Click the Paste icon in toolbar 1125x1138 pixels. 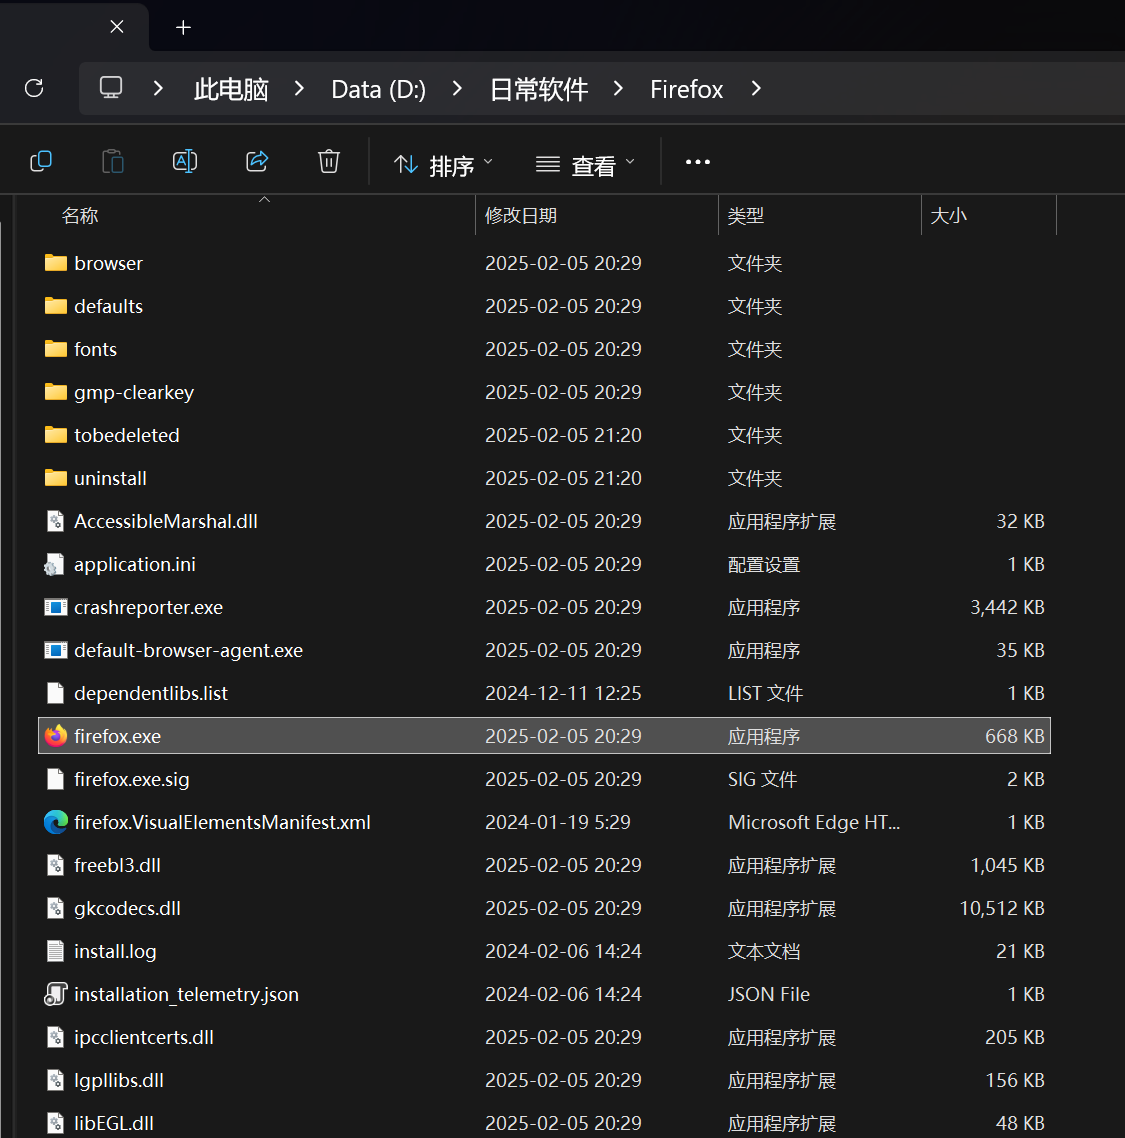[113, 161]
